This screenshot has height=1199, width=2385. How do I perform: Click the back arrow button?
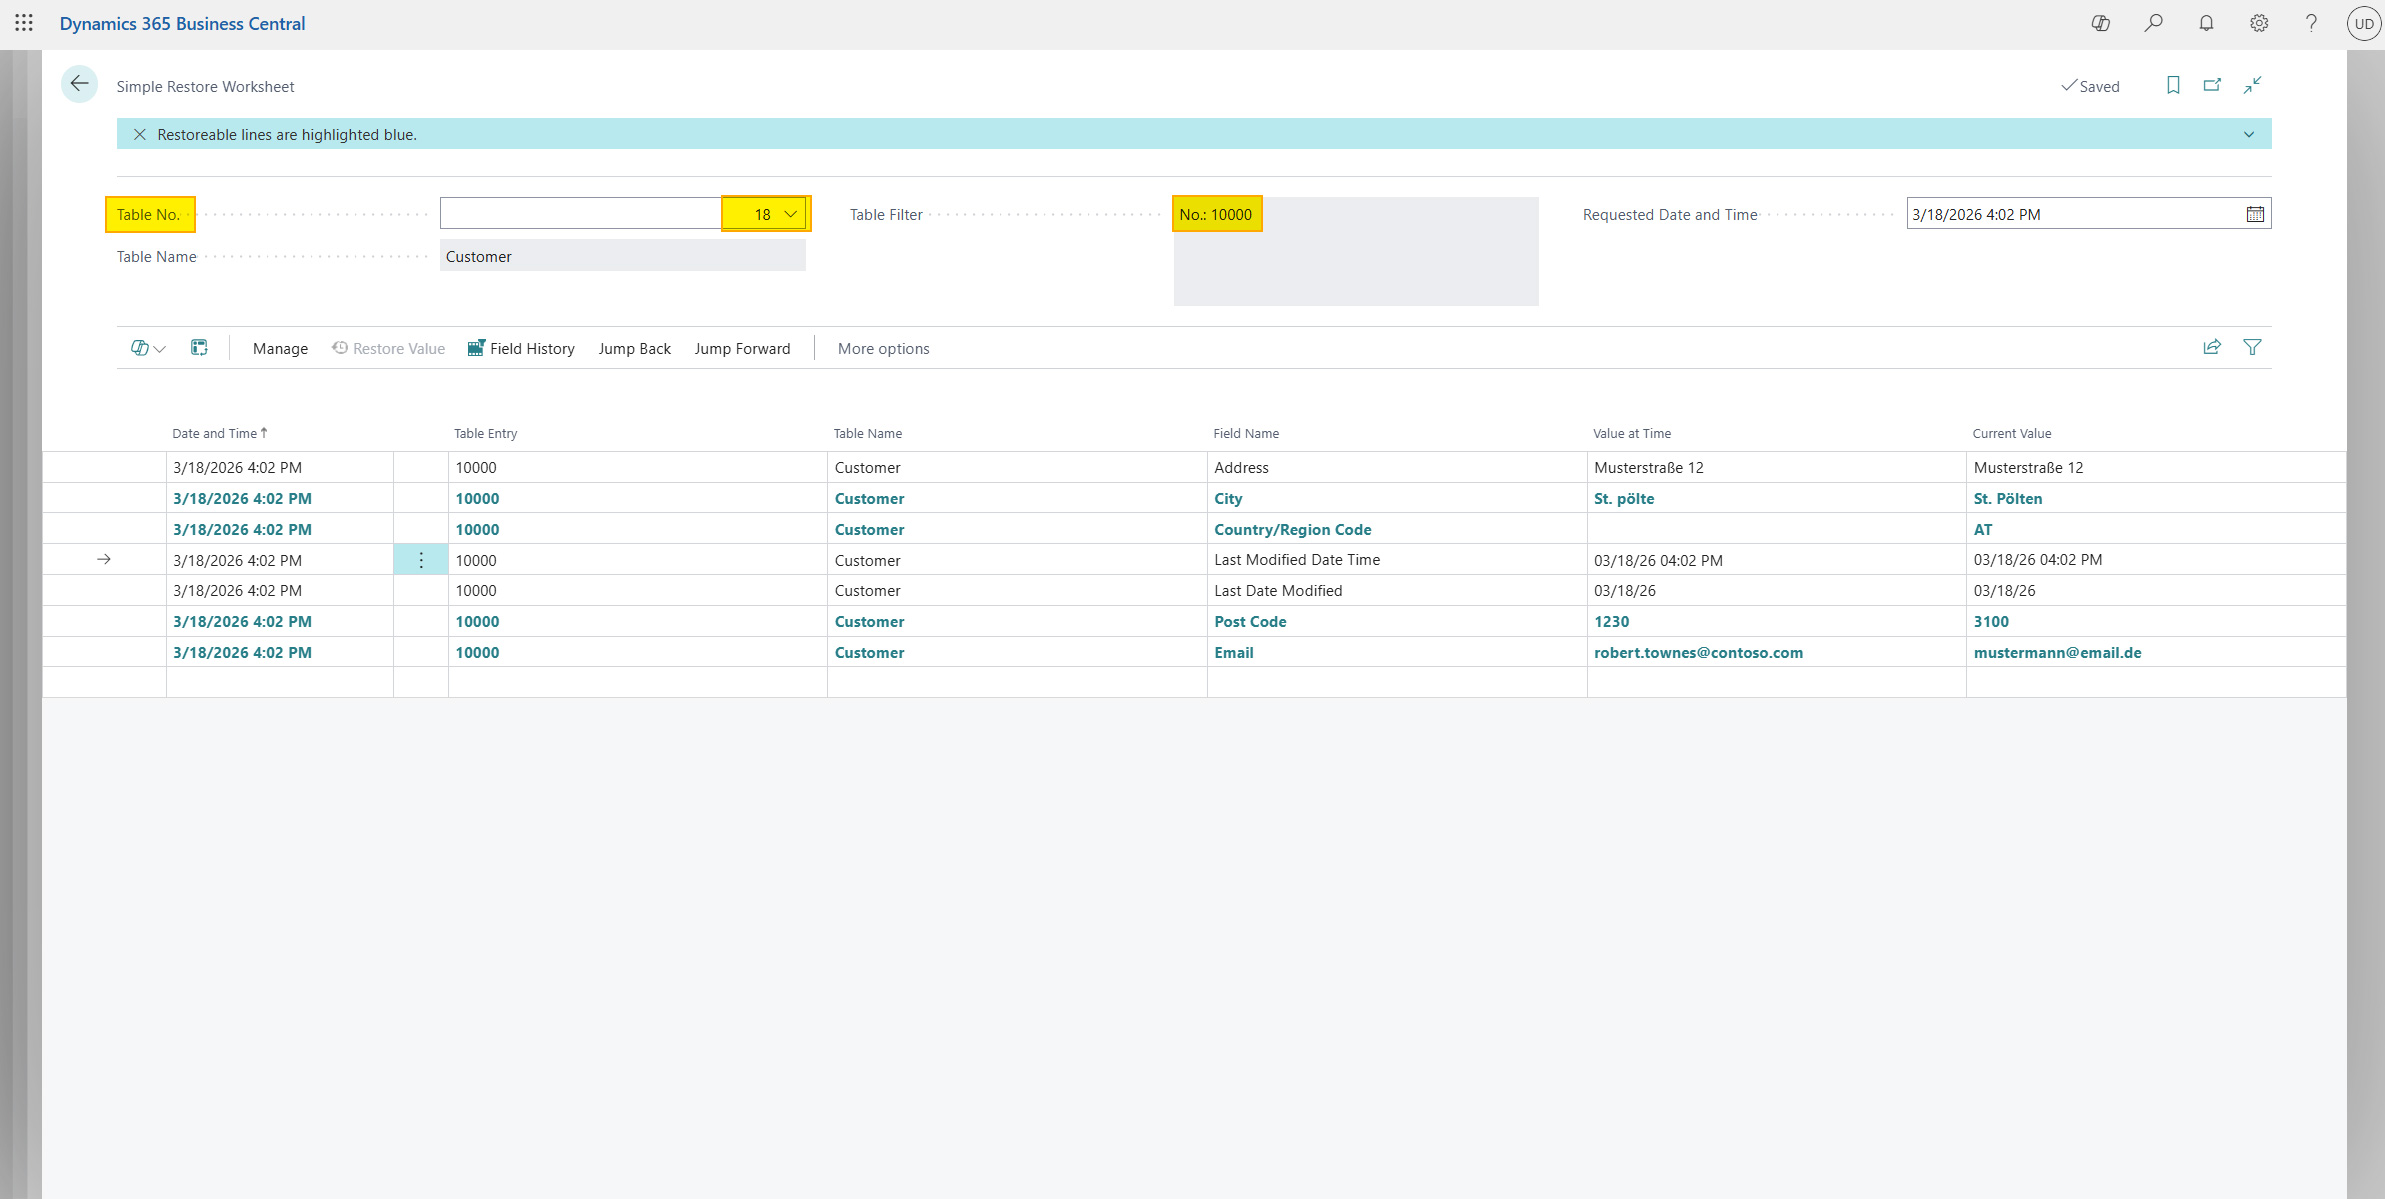[x=79, y=85]
